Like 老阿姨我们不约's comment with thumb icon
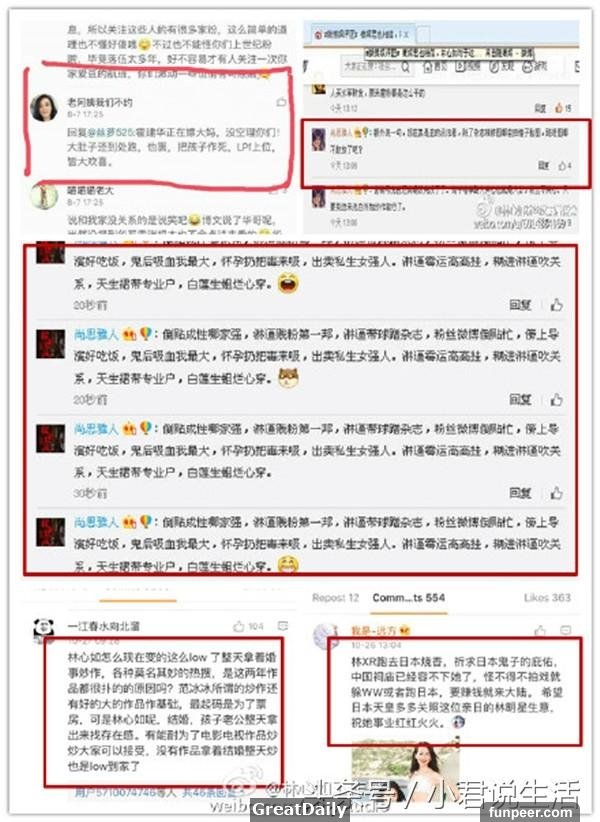The width and height of the screenshot is (600, 822). tap(281, 102)
